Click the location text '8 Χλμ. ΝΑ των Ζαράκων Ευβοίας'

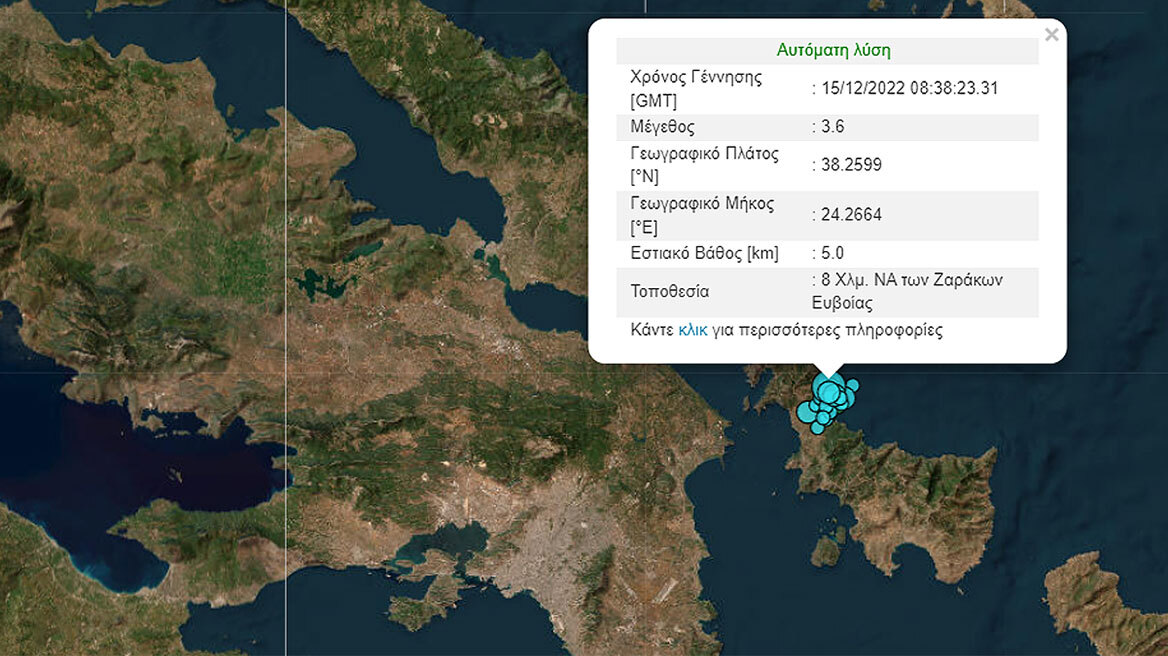[x=910, y=291]
